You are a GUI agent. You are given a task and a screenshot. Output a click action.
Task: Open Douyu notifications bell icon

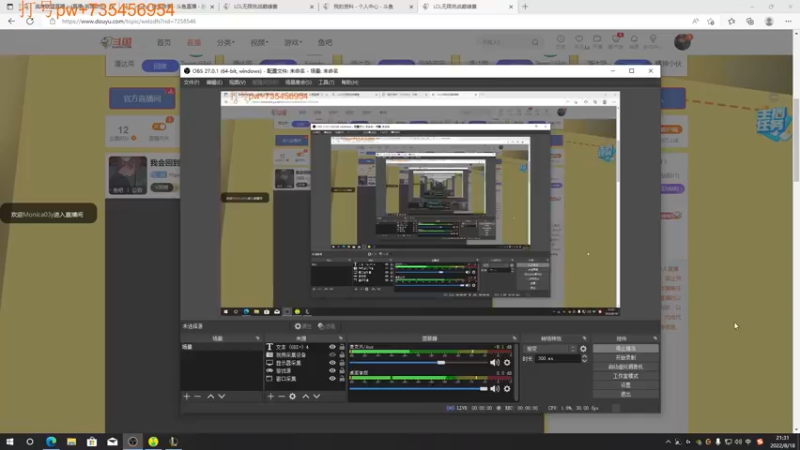coord(634,39)
